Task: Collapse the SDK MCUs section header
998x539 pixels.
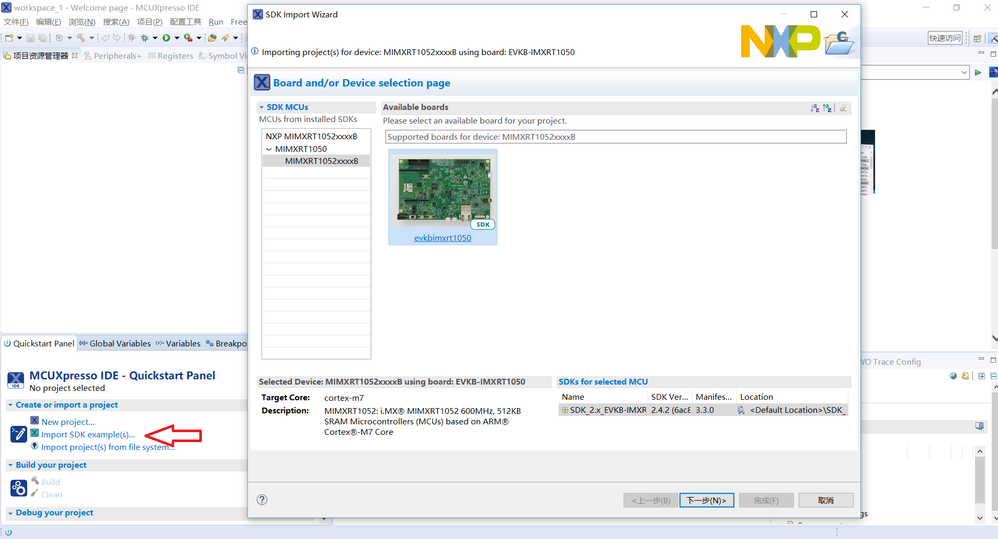Action: (261, 108)
